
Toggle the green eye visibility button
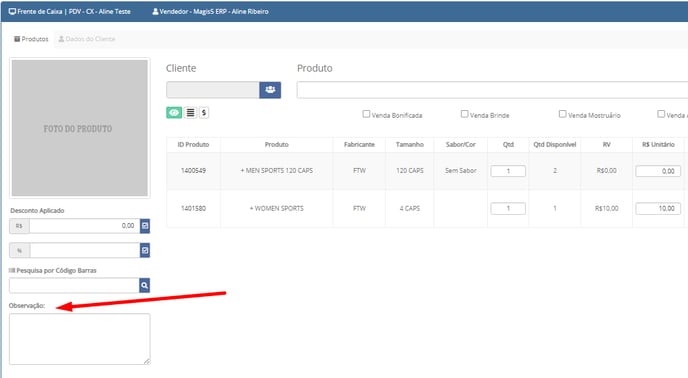(x=174, y=113)
